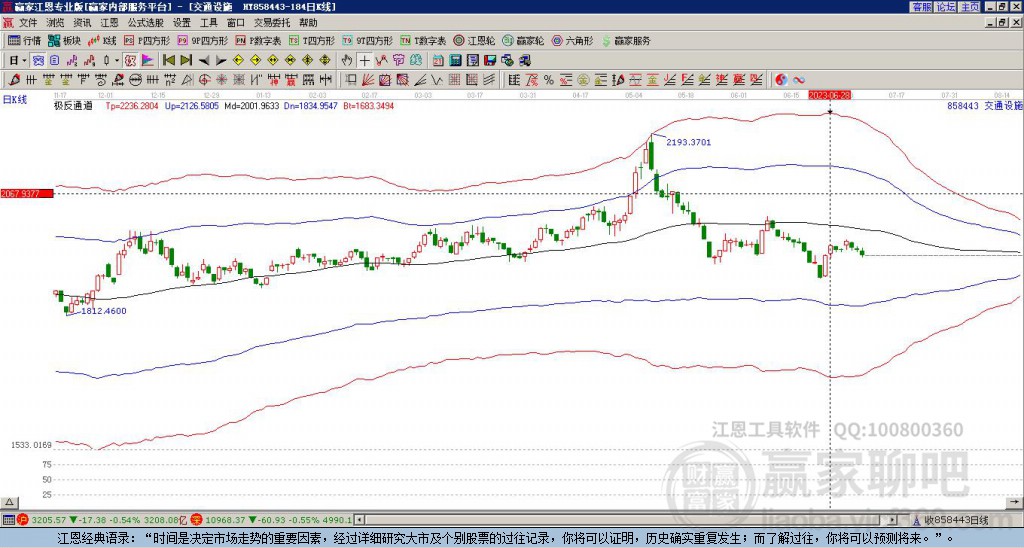Click the high price label 2193.3701
Image resolution: width=1024 pixels, height=548 pixels.
pyautogui.click(x=688, y=142)
